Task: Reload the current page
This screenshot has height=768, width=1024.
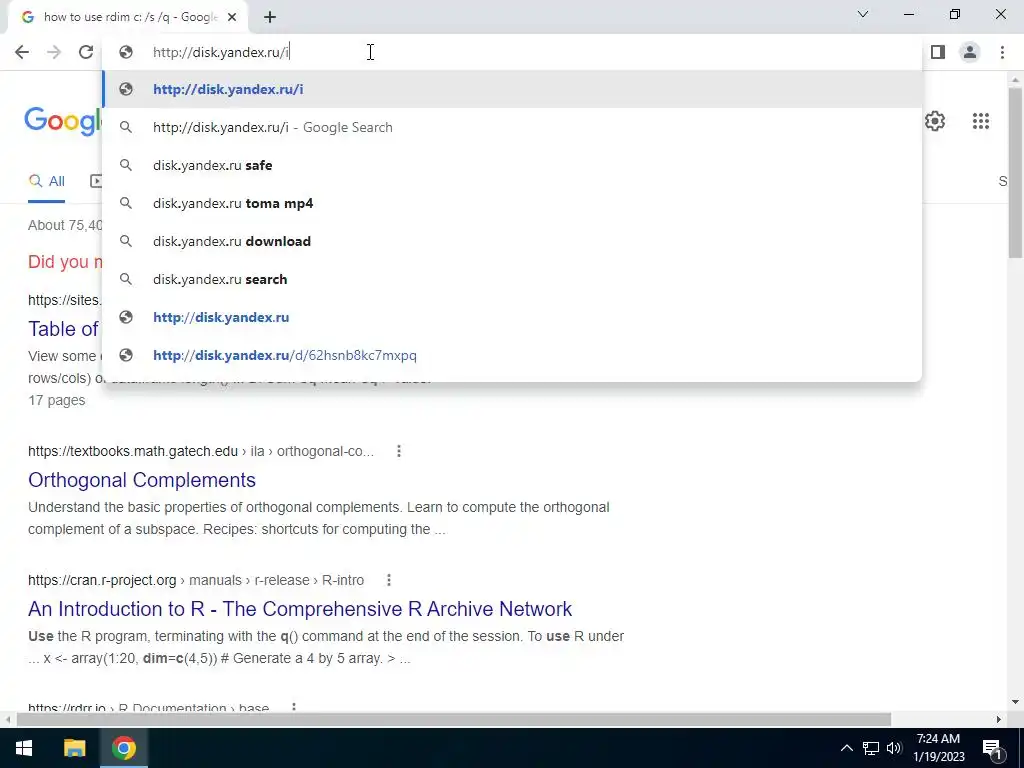Action: click(x=86, y=52)
